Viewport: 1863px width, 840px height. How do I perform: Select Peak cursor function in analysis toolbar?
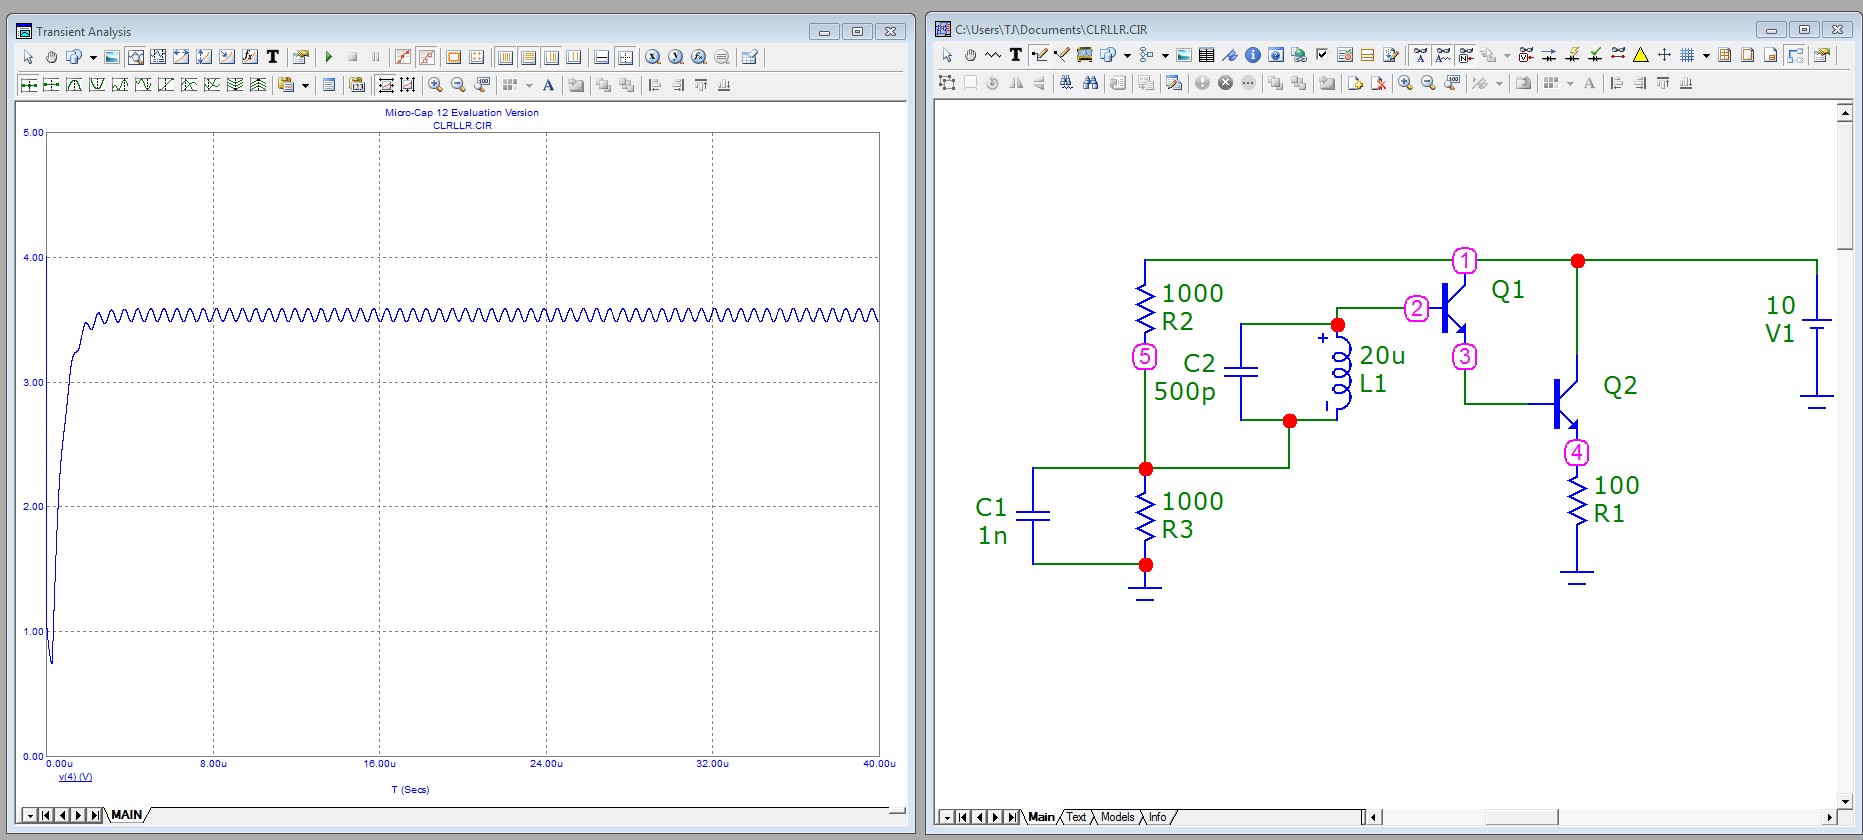(74, 85)
